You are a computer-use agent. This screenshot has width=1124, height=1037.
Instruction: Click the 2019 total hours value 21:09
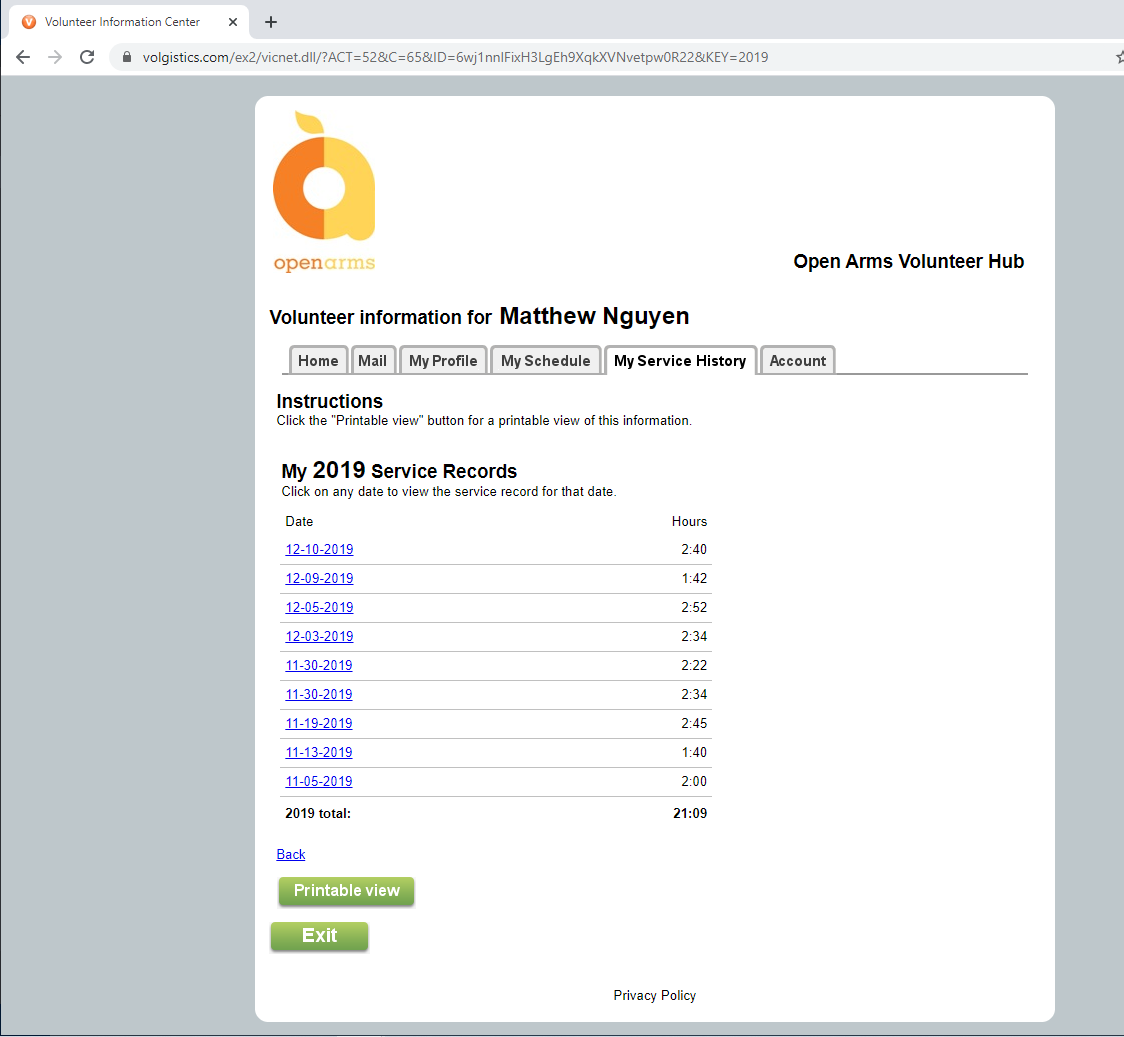[x=690, y=813]
